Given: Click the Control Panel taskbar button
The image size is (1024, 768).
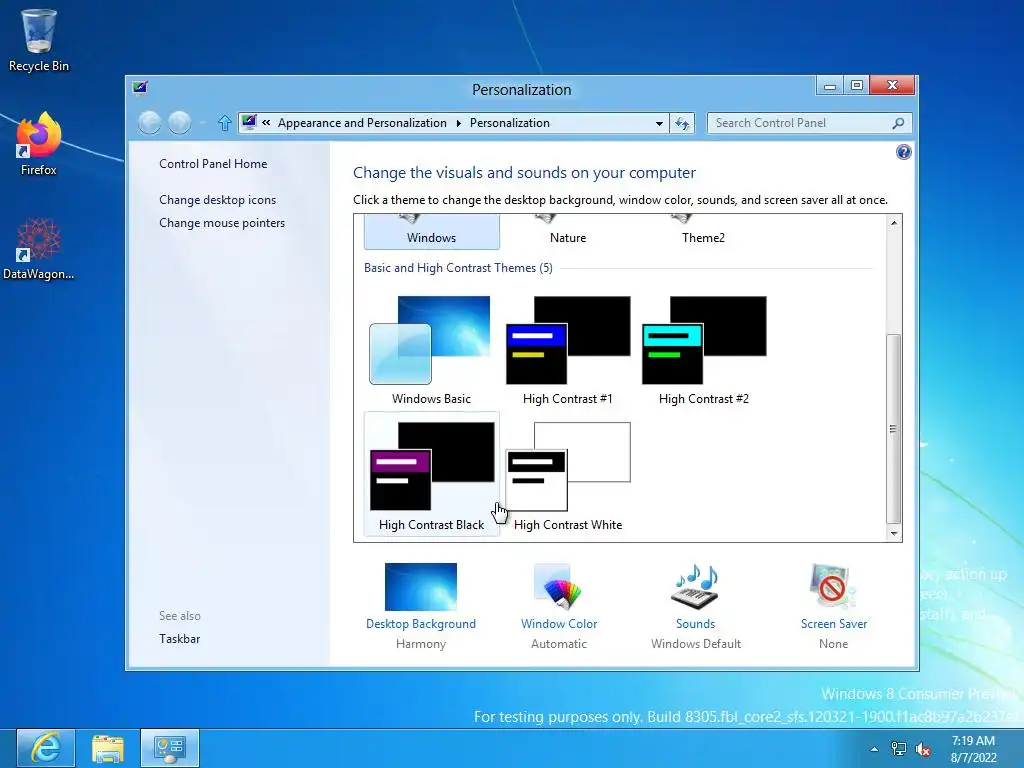Looking at the screenshot, I should click(170, 748).
